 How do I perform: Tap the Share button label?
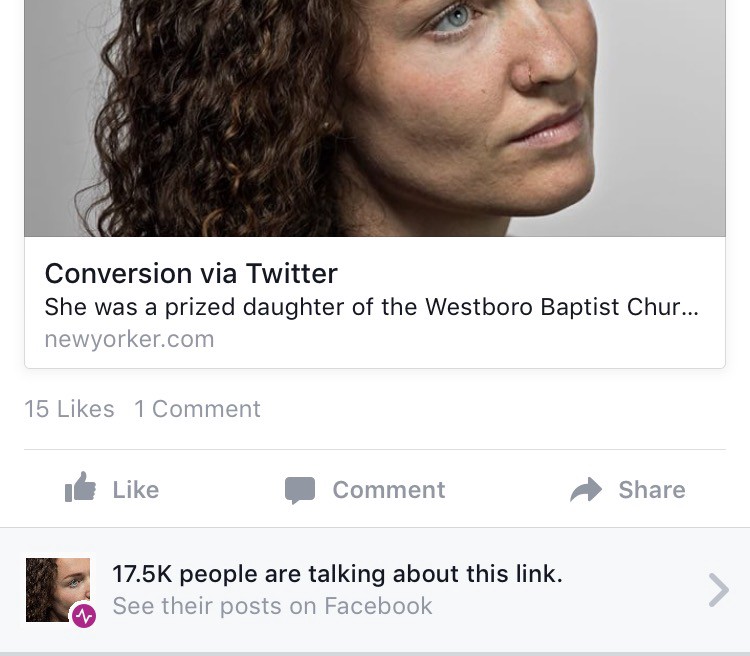[x=652, y=489]
